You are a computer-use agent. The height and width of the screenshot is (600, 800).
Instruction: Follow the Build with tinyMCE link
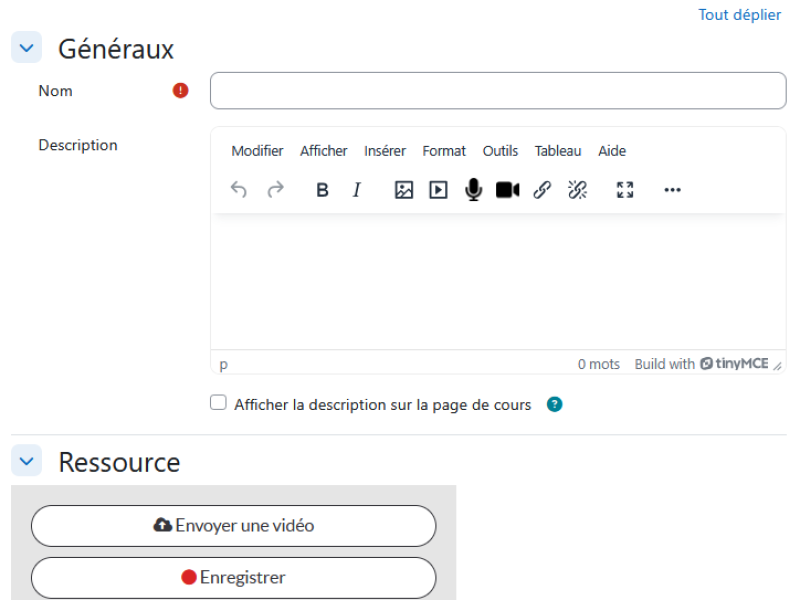[x=702, y=364]
